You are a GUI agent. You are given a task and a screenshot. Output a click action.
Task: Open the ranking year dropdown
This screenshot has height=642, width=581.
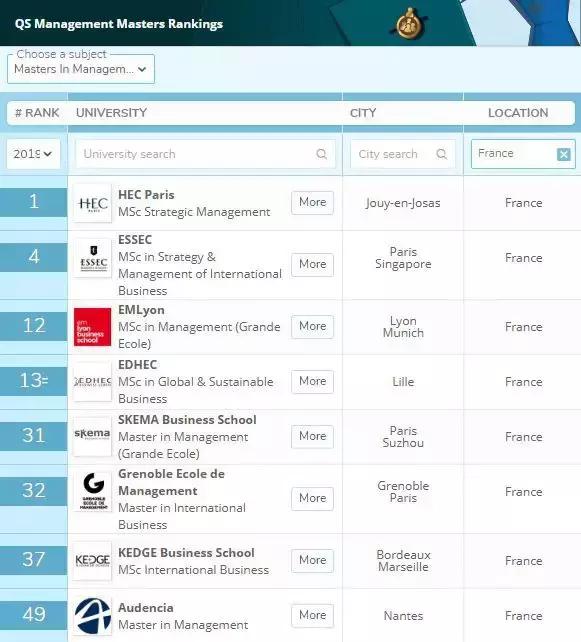click(x=33, y=154)
